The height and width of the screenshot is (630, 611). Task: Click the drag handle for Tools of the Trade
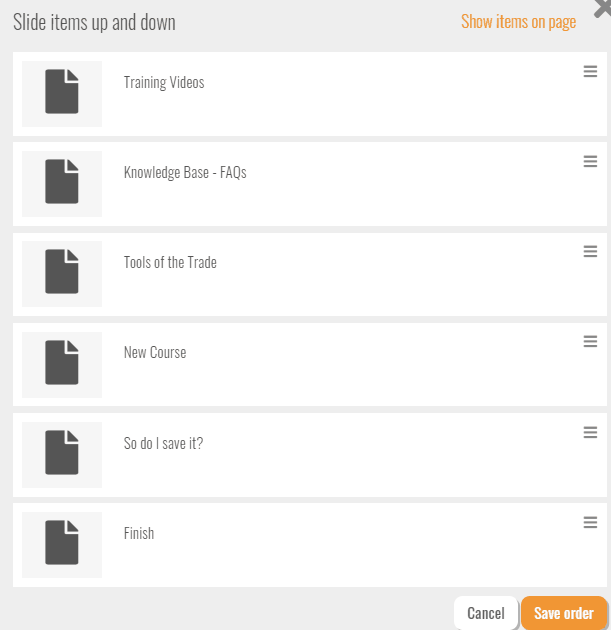(x=590, y=252)
